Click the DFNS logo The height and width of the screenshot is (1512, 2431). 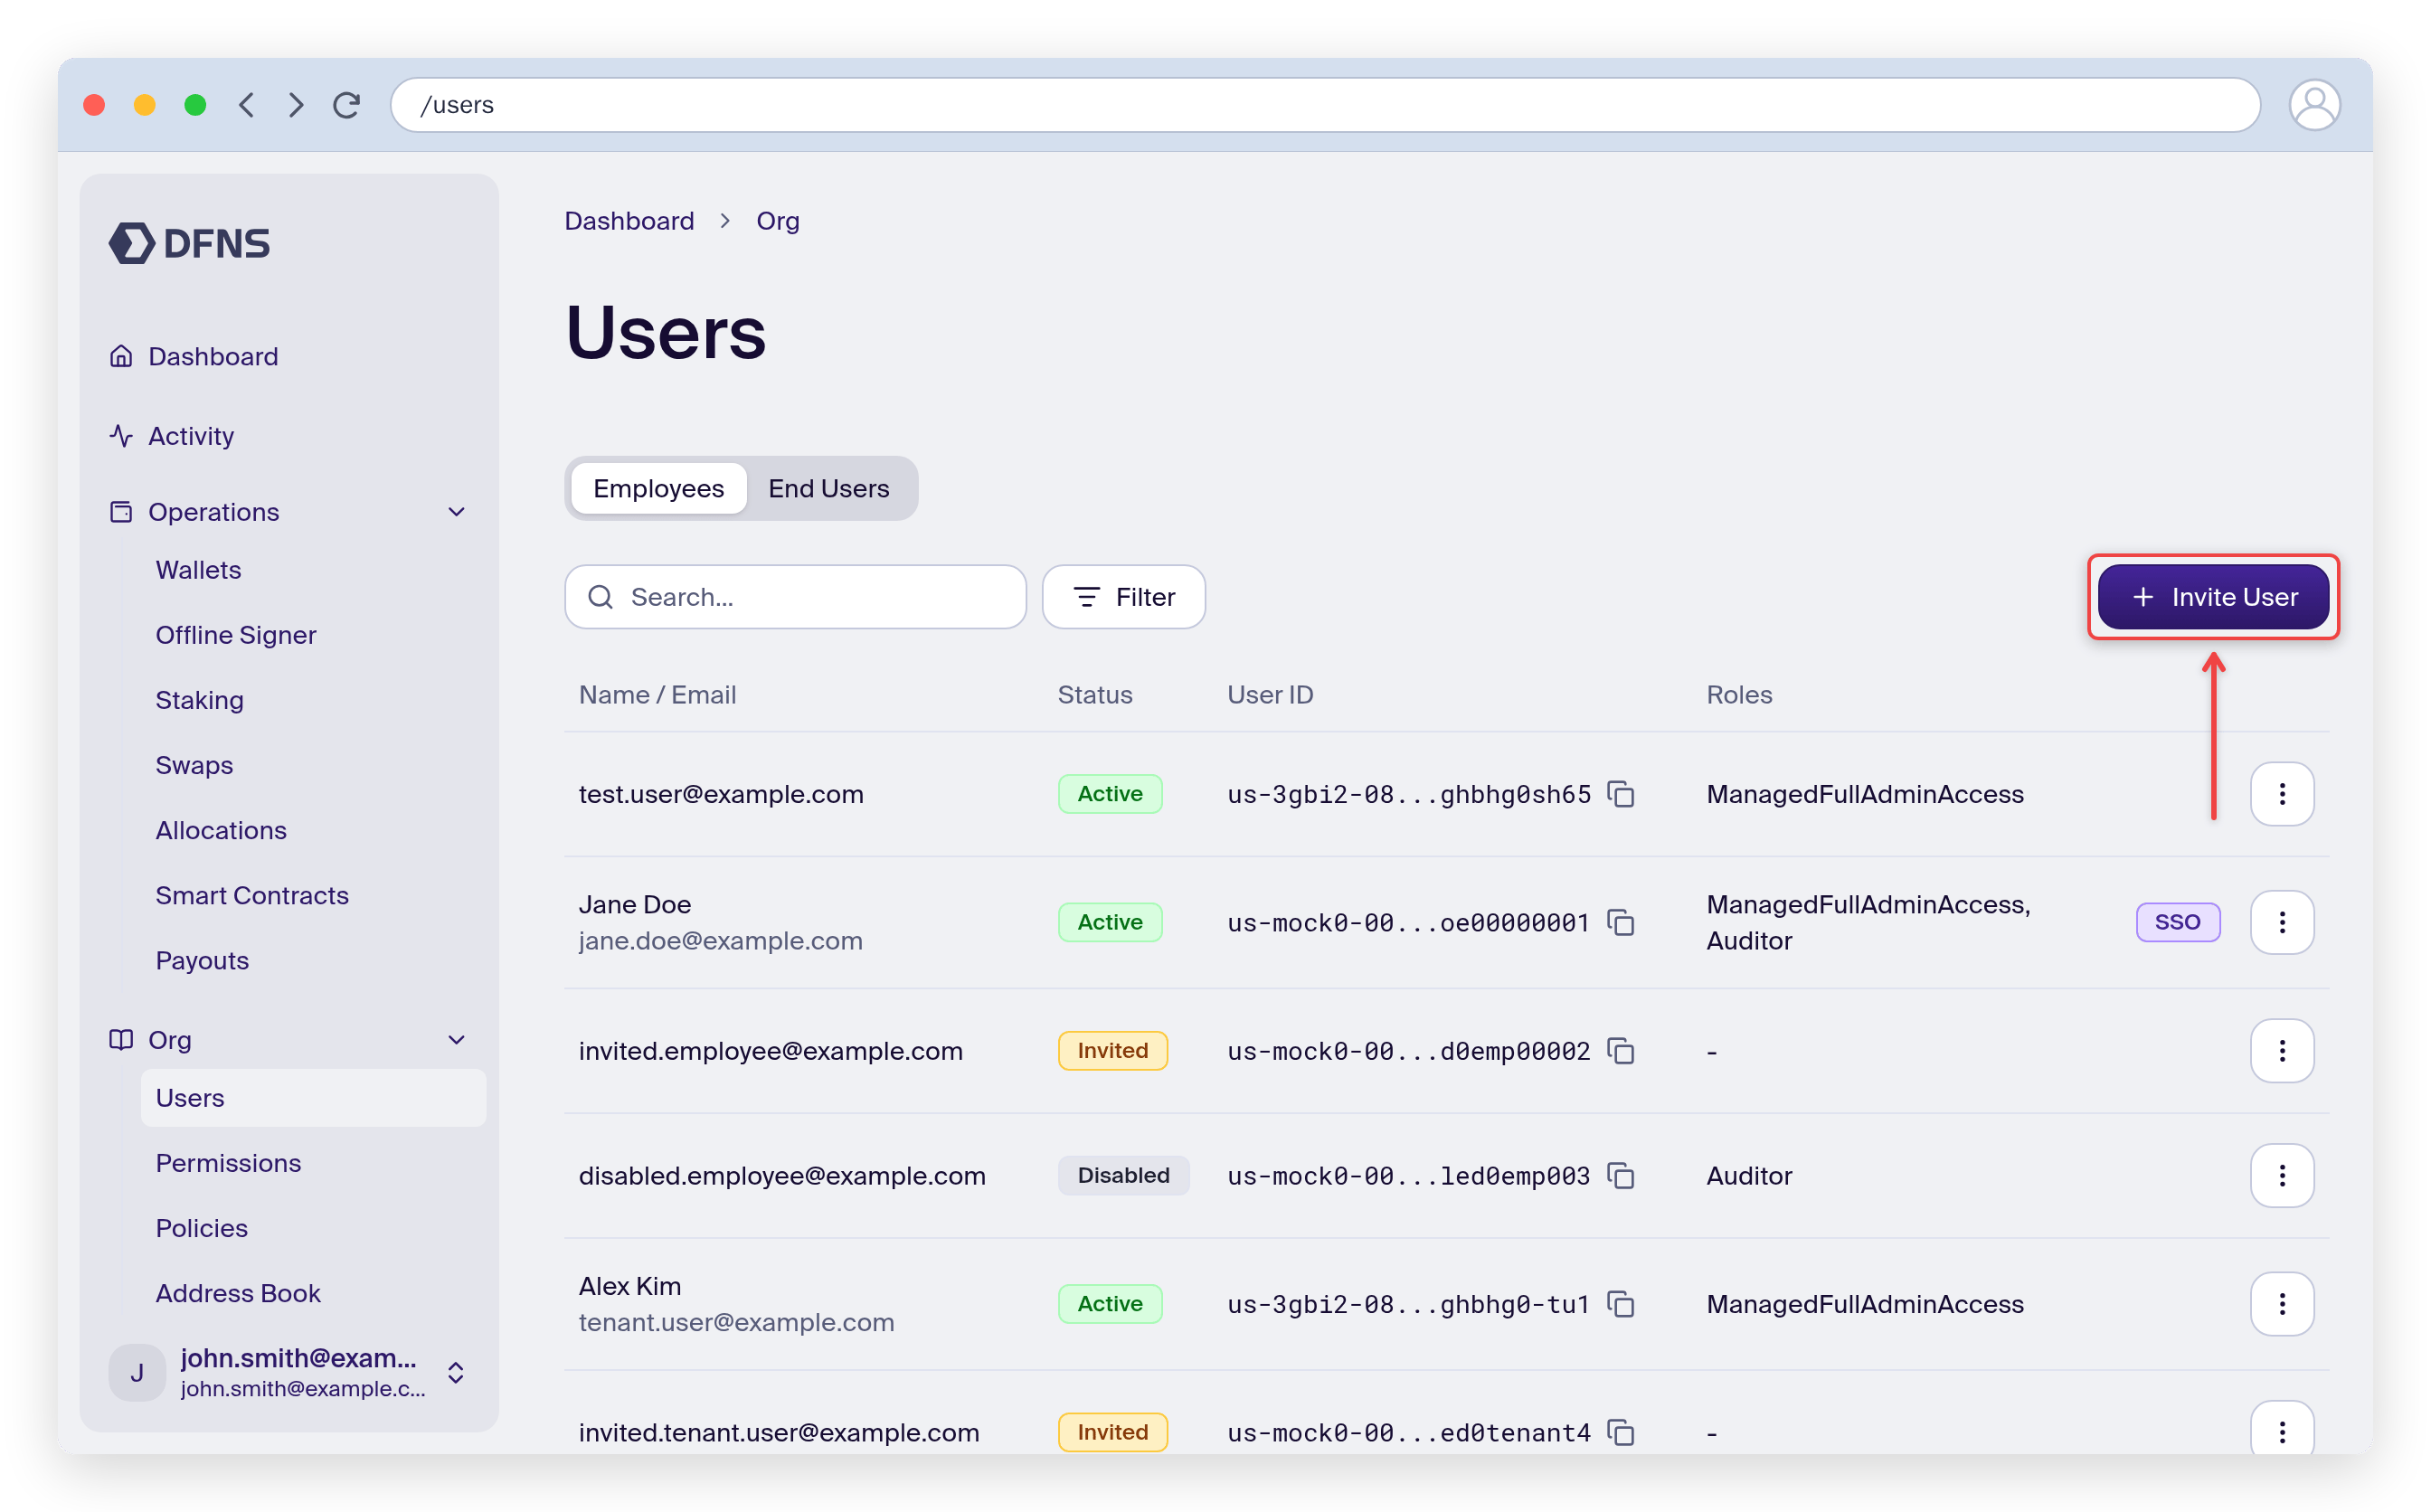[x=189, y=243]
